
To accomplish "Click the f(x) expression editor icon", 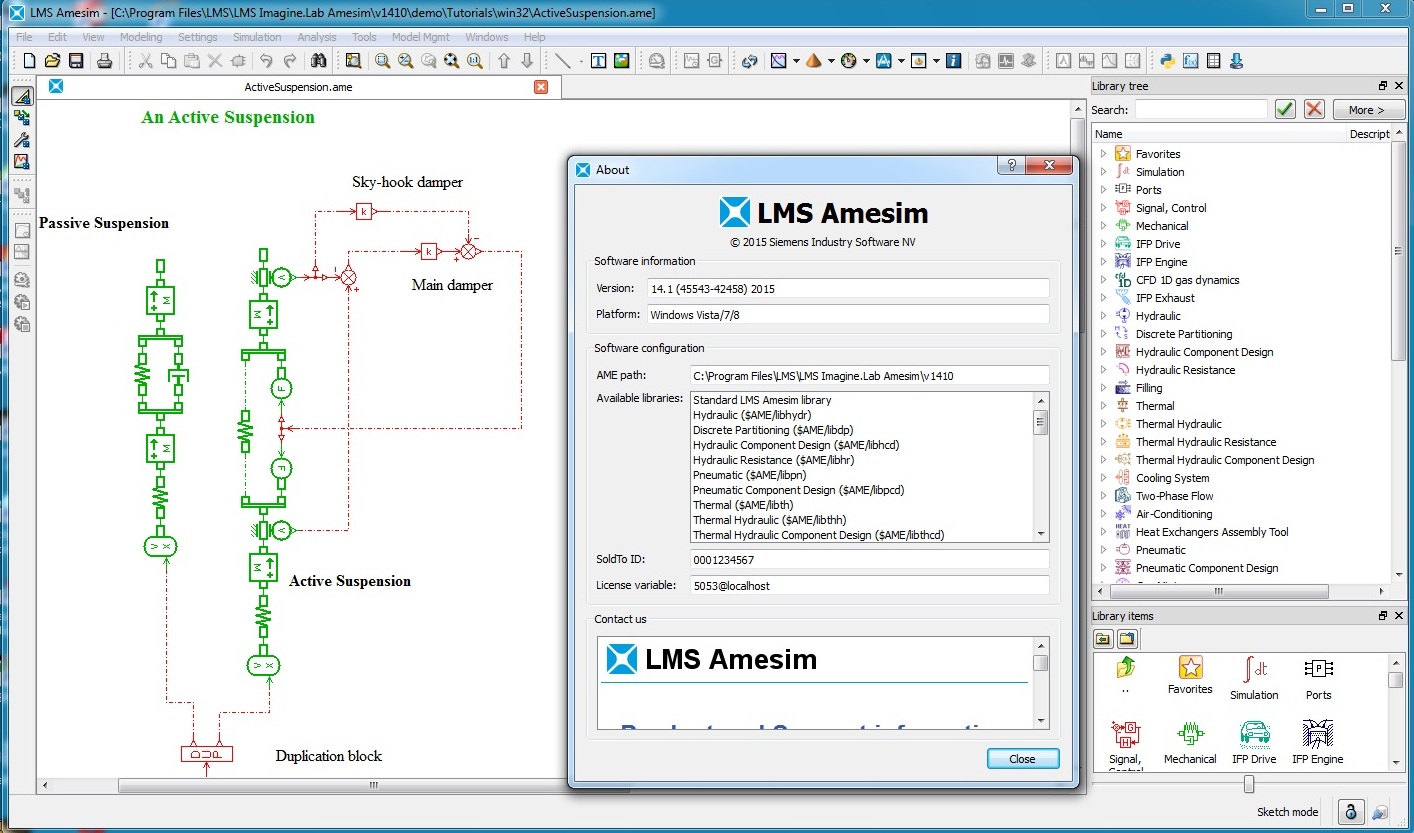I will pos(1190,61).
